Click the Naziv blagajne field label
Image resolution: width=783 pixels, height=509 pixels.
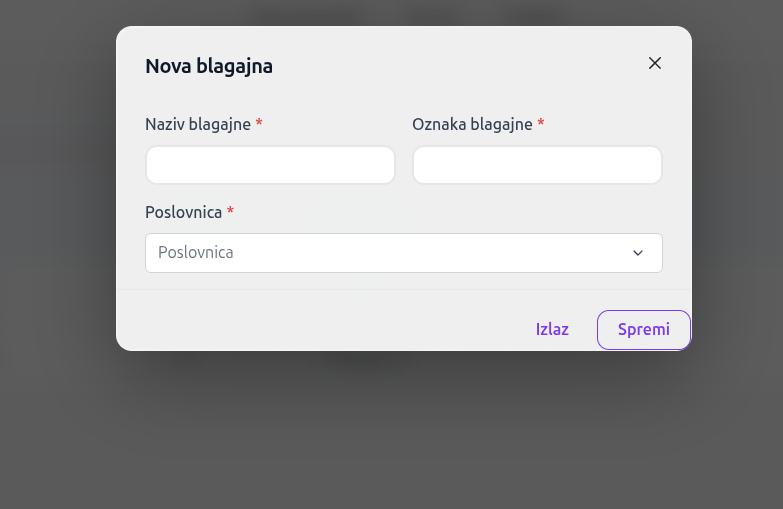(198, 124)
